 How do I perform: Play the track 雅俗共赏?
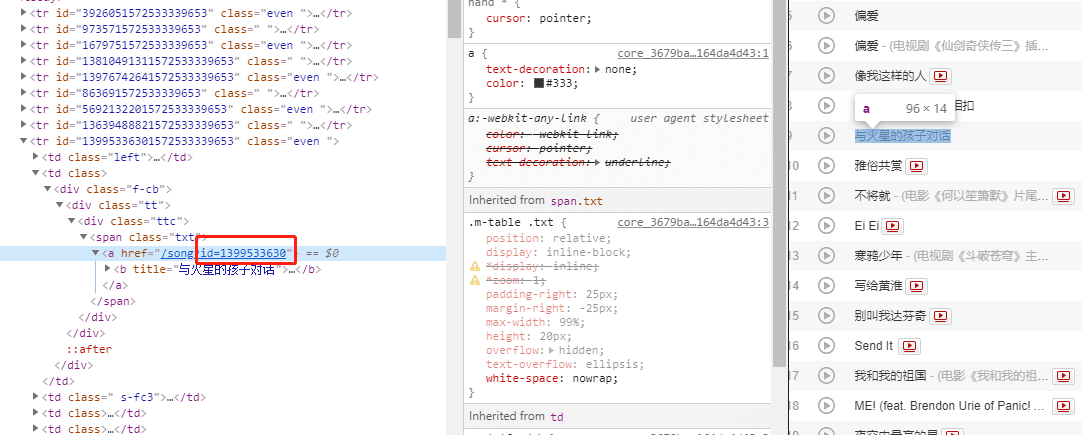(x=826, y=166)
